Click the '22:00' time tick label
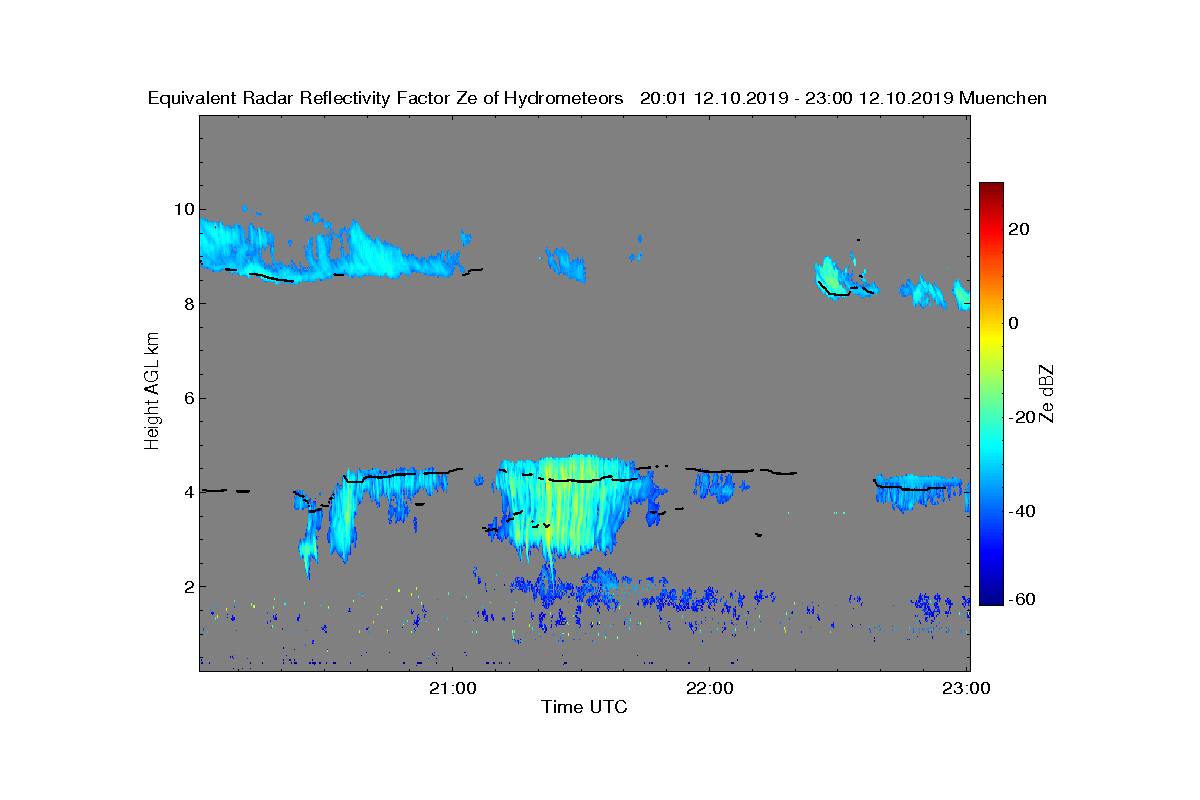1200x800 pixels. coord(709,688)
